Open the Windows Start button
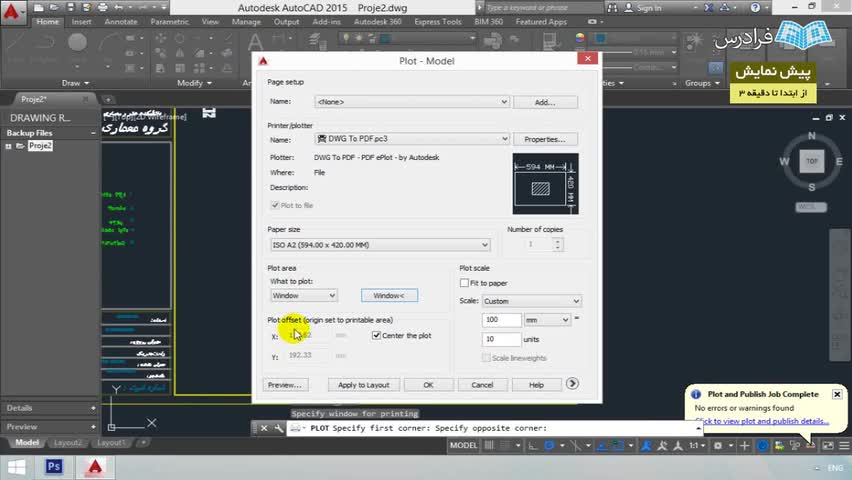852x480 pixels. 16,467
